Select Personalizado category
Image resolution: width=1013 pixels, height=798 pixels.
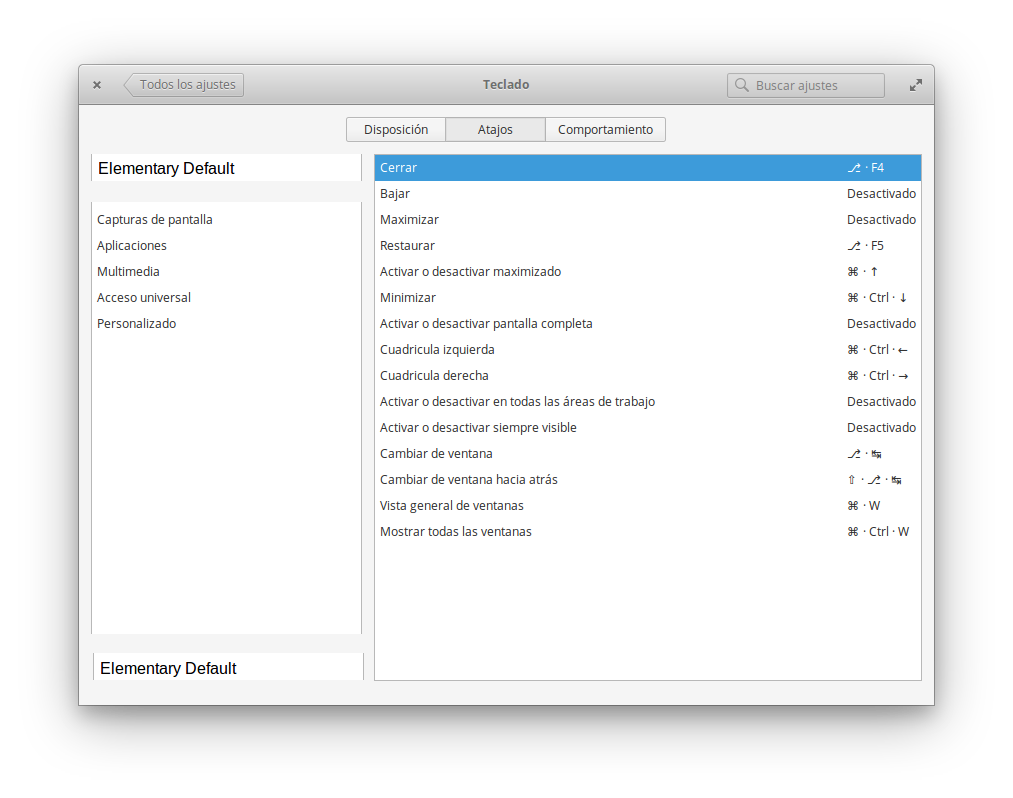pyautogui.click(x=227, y=324)
